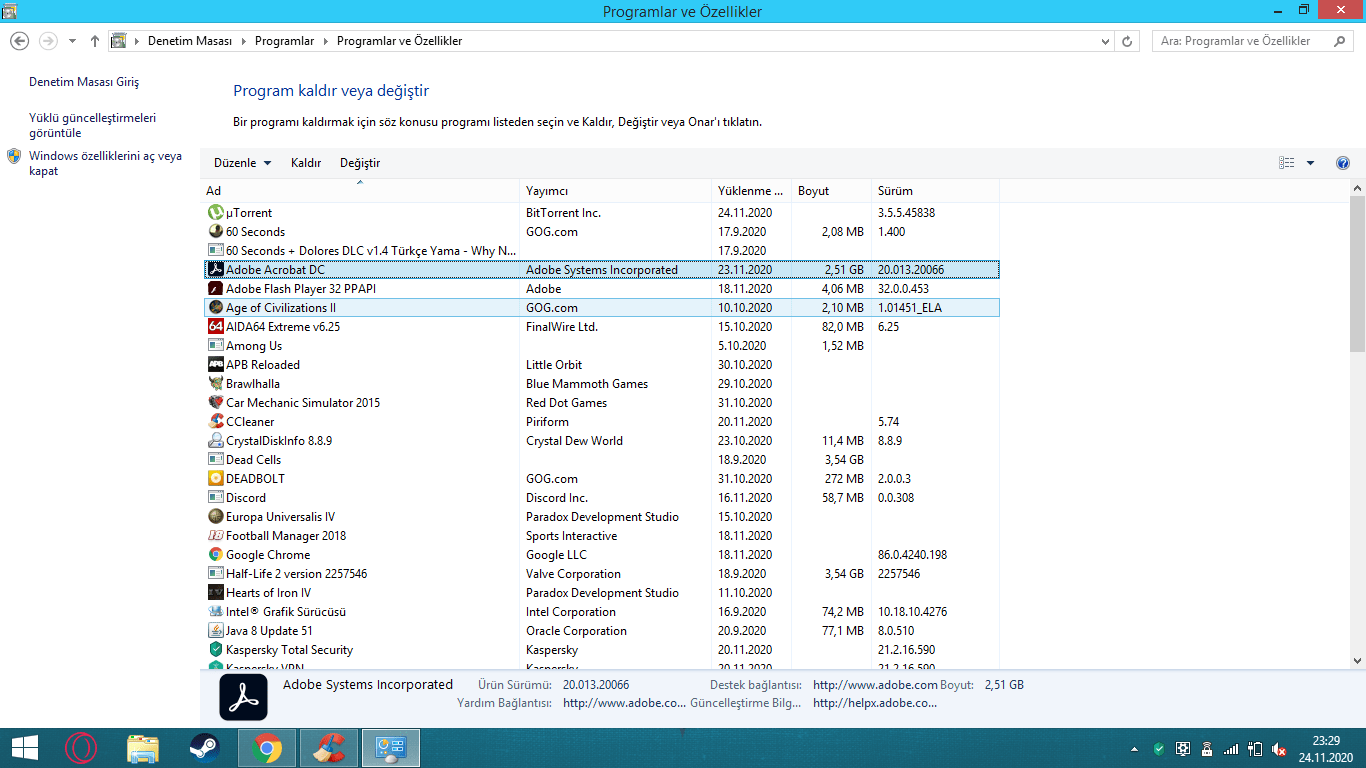Sort by the Ad column header
Screen dimensions: 1366x768
360,190
